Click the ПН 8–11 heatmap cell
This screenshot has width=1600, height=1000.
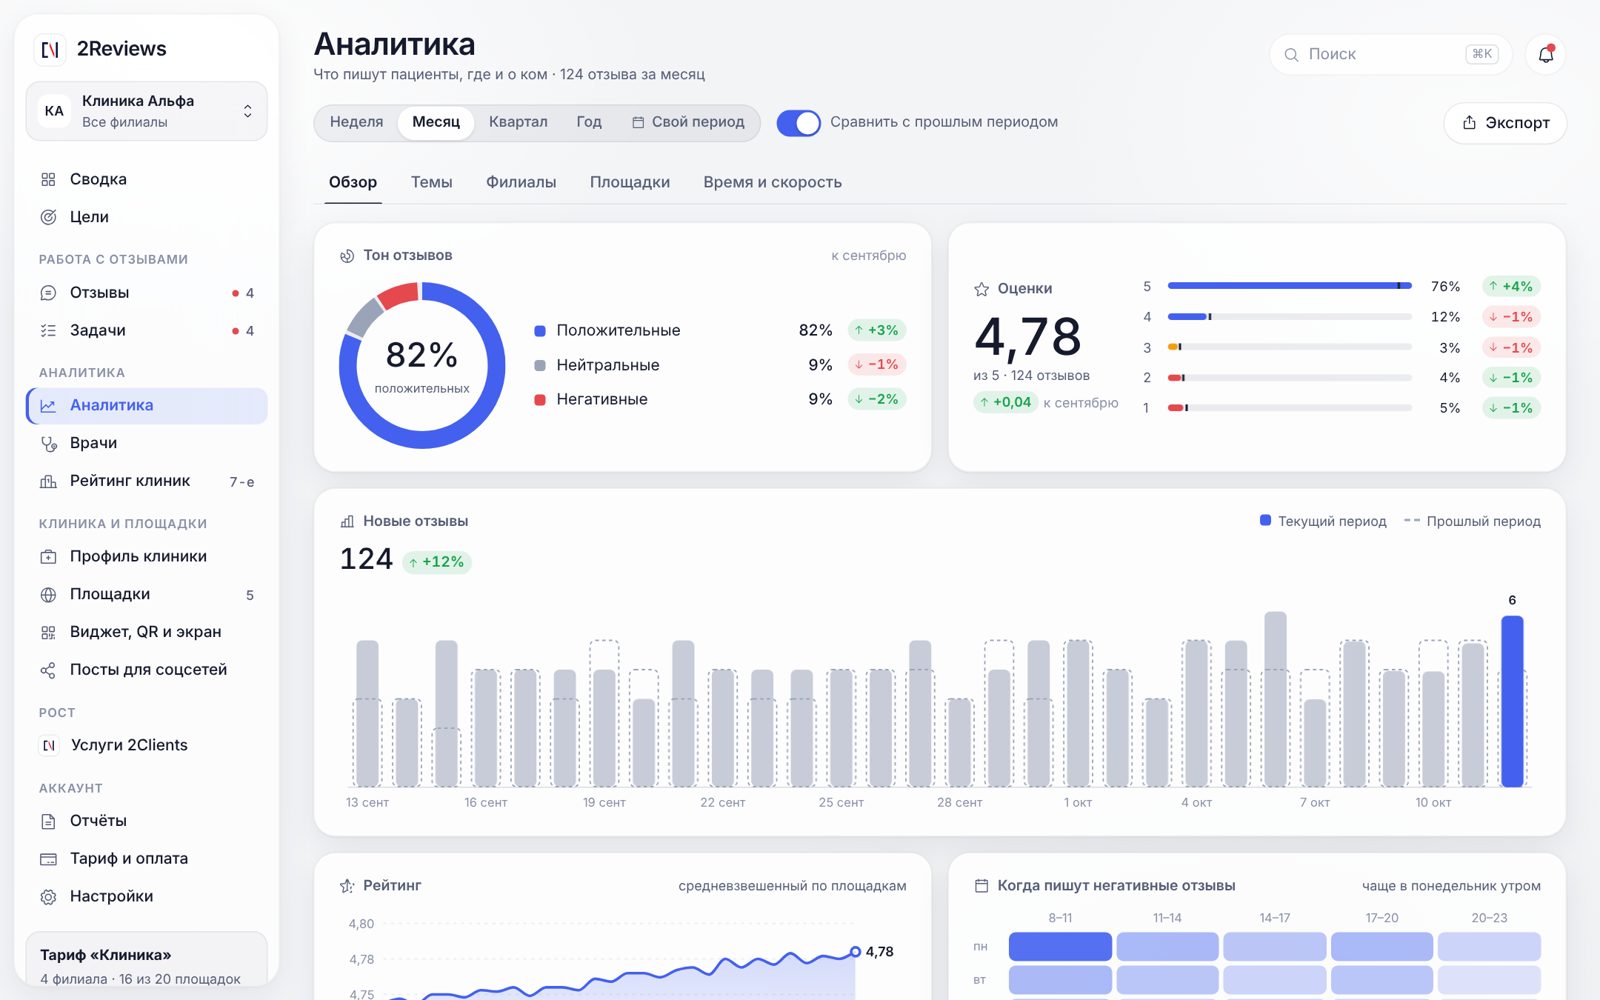coord(1060,946)
